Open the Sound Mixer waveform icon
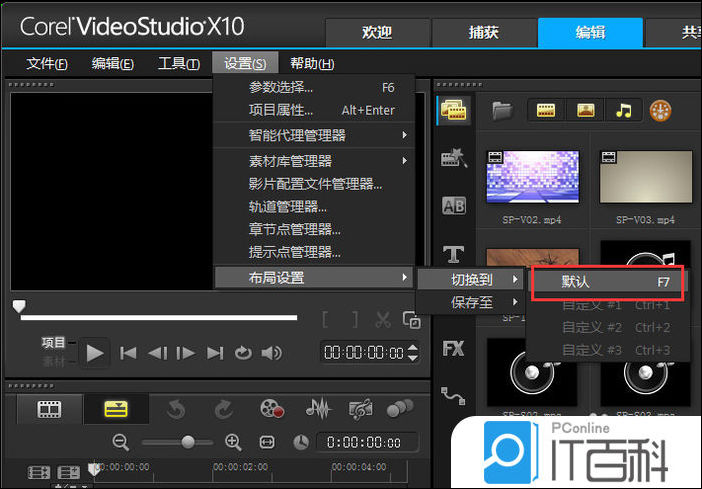 pos(317,408)
